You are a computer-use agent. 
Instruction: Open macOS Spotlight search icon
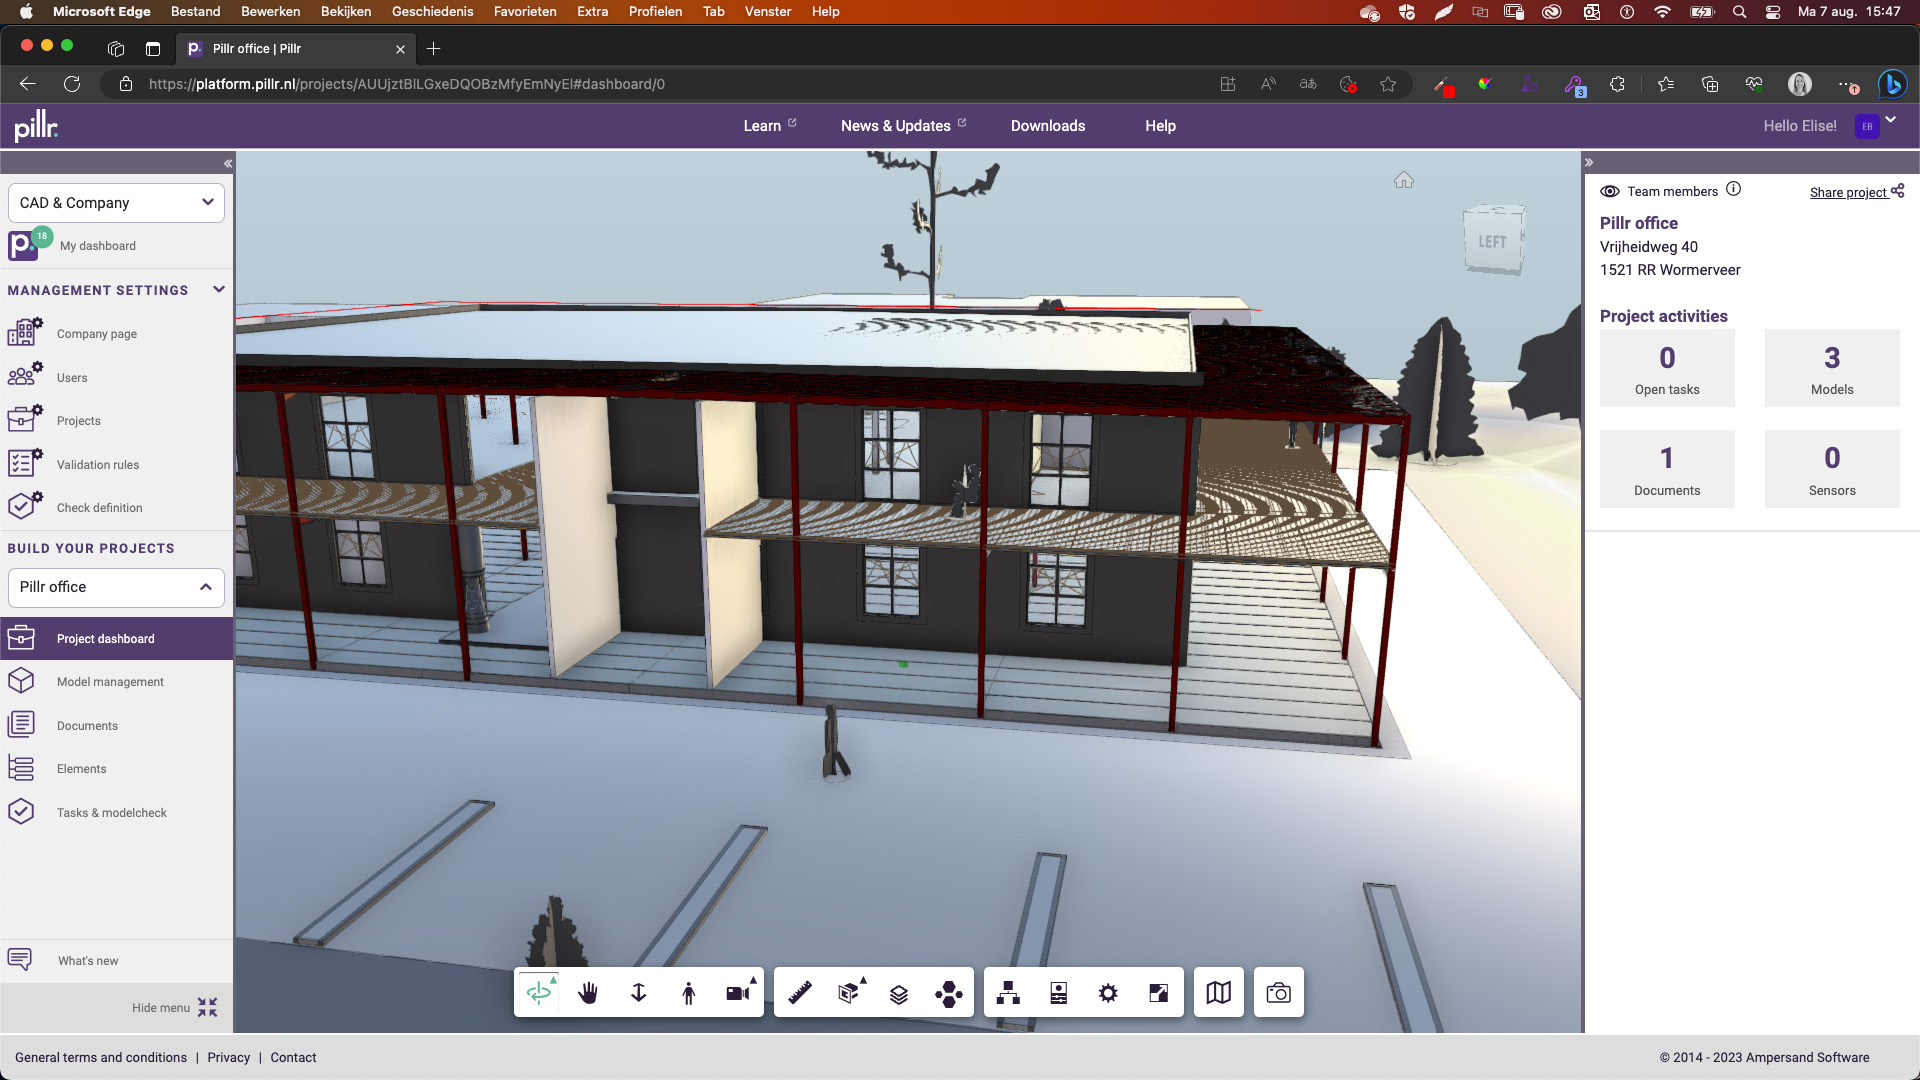click(x=1739, y=11)
